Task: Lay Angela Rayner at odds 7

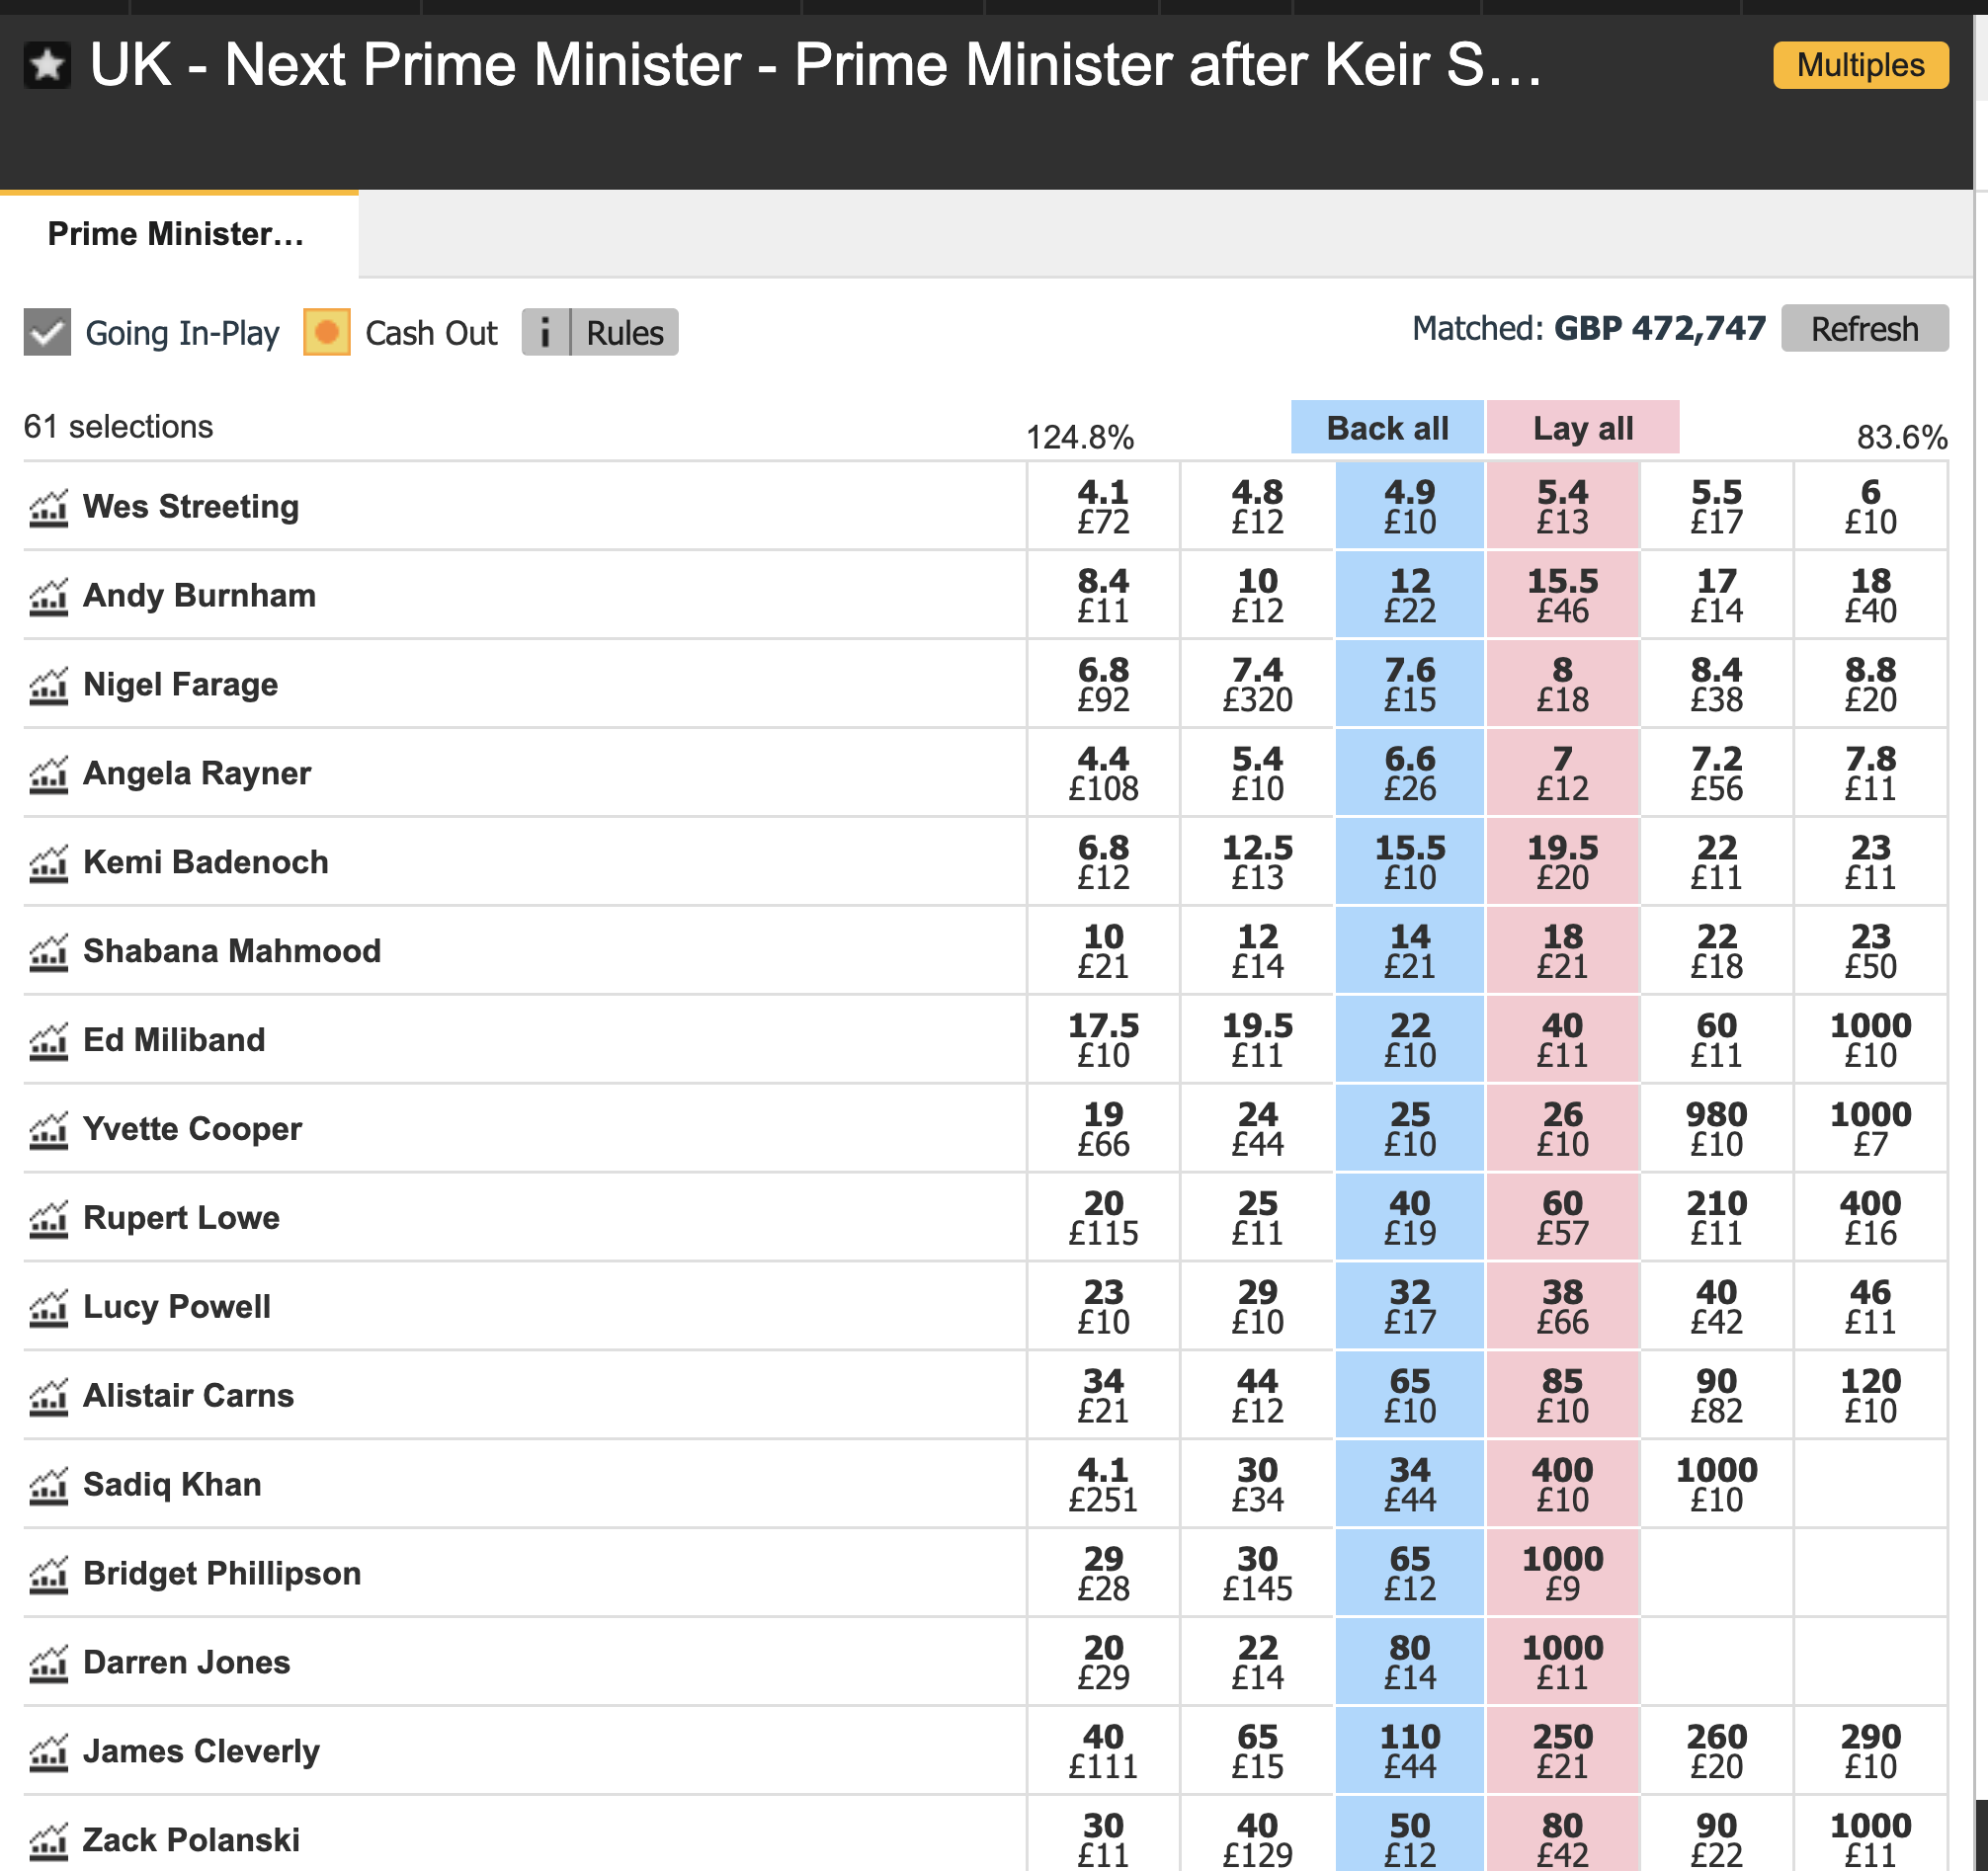Action: click(x=1562, y=773)
